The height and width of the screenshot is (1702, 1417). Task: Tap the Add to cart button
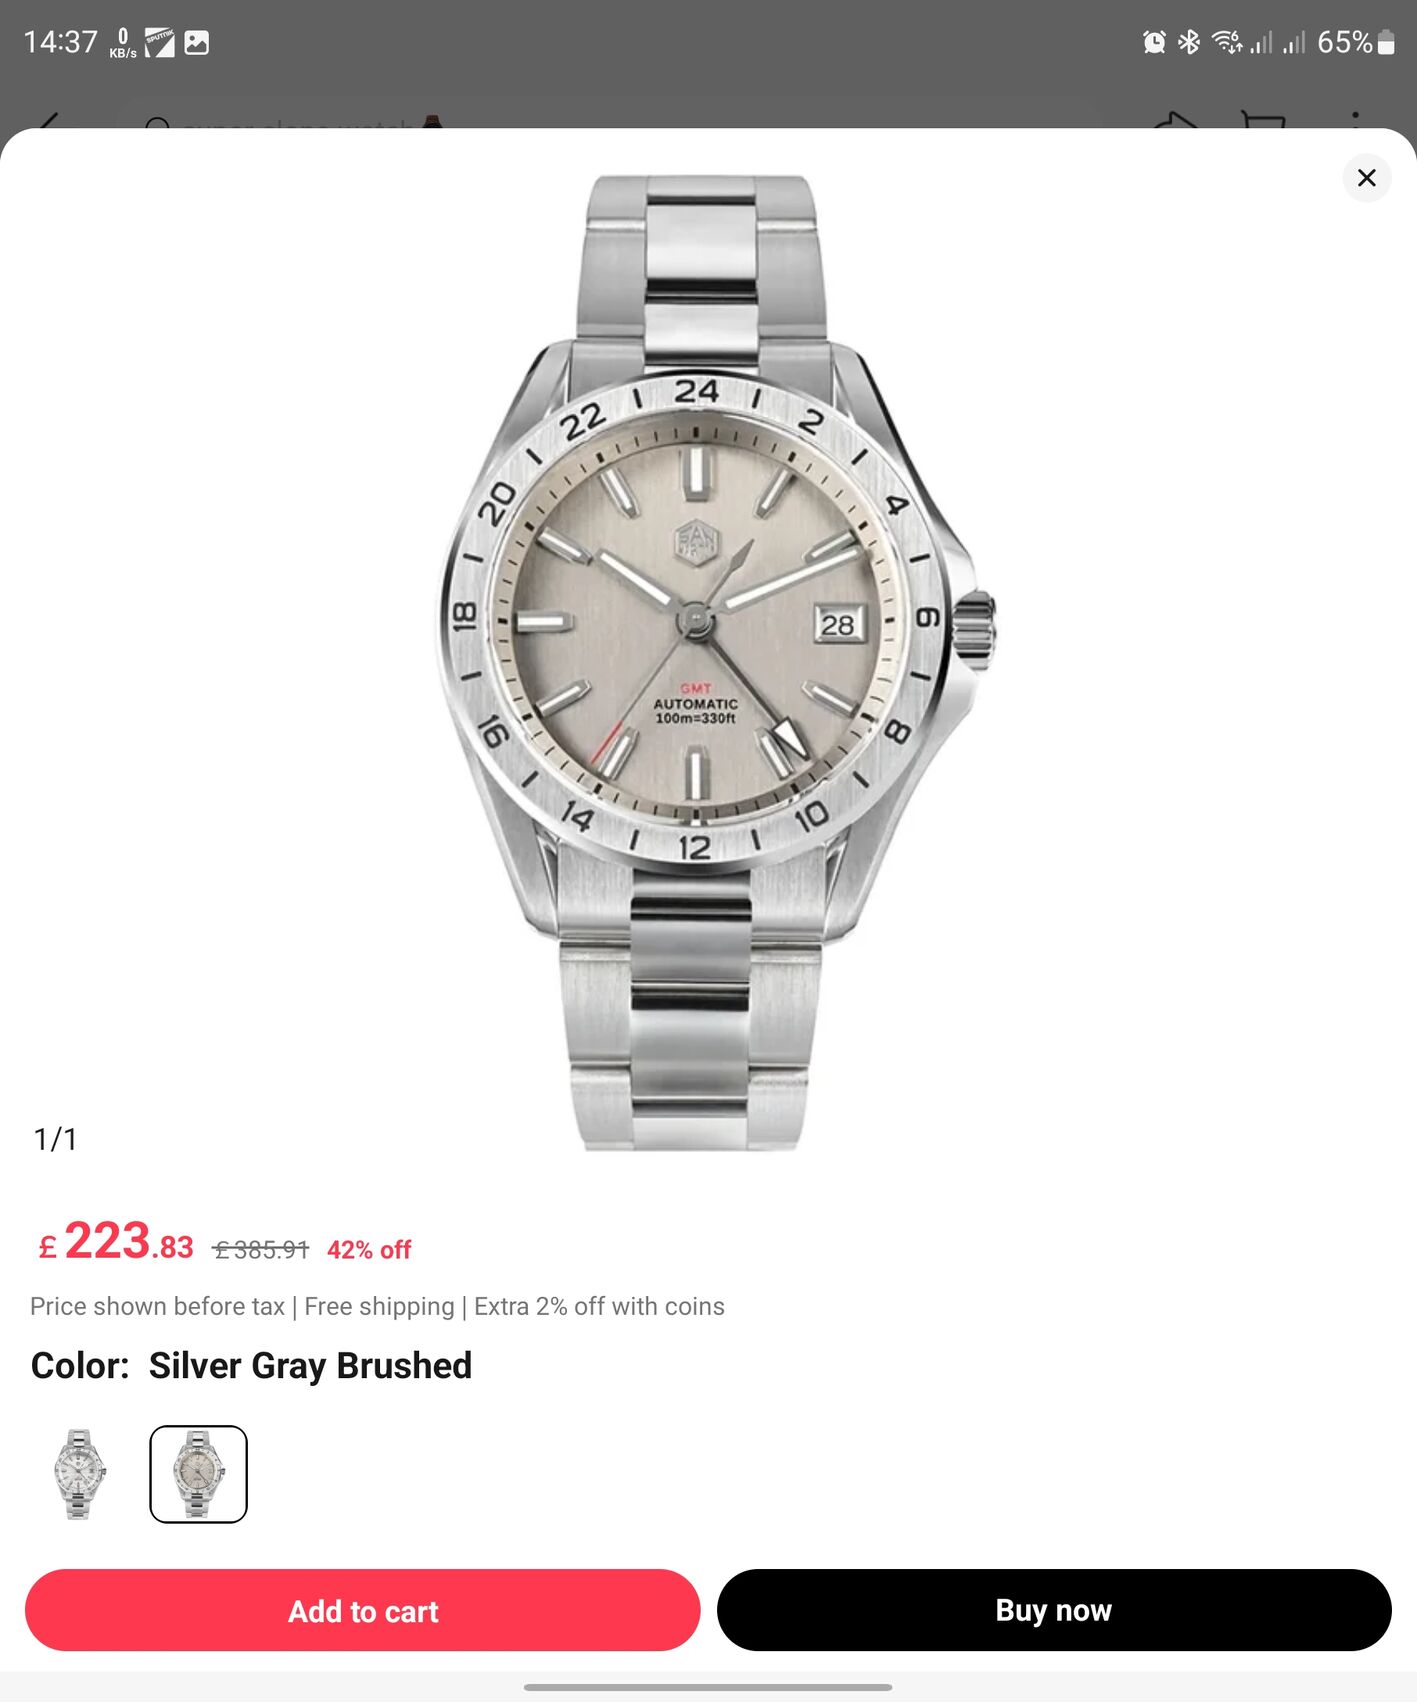362,1610
